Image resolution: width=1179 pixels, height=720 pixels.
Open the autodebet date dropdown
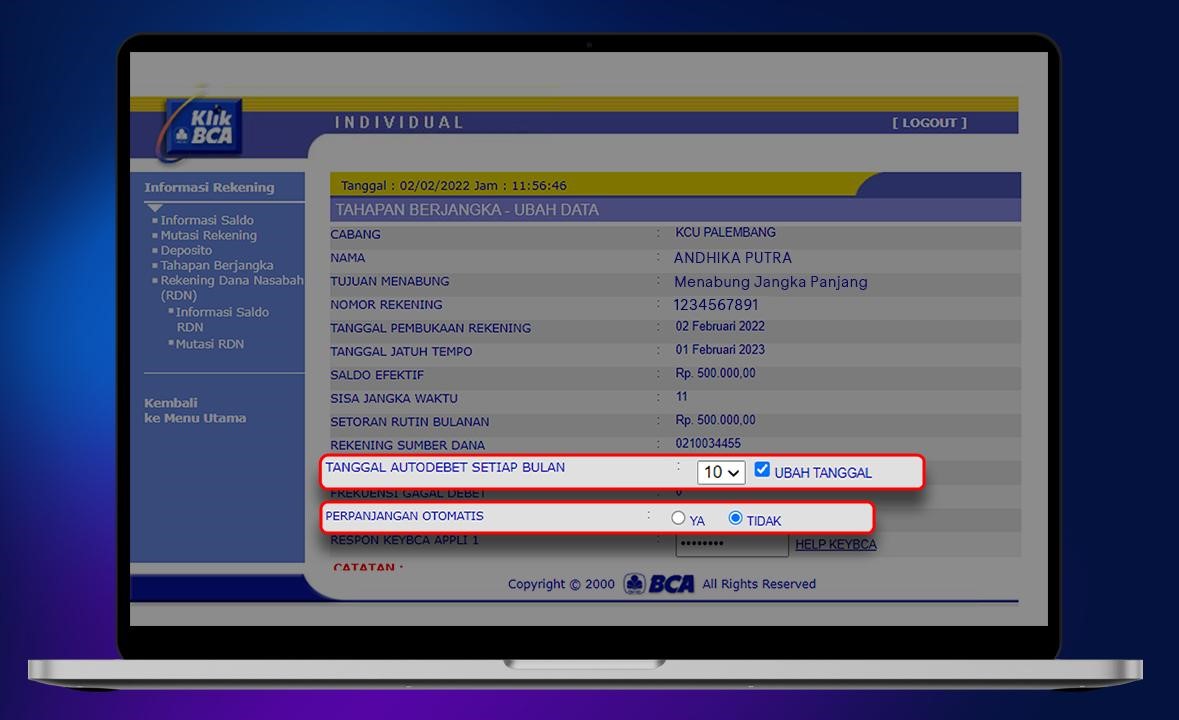(721, 472)
